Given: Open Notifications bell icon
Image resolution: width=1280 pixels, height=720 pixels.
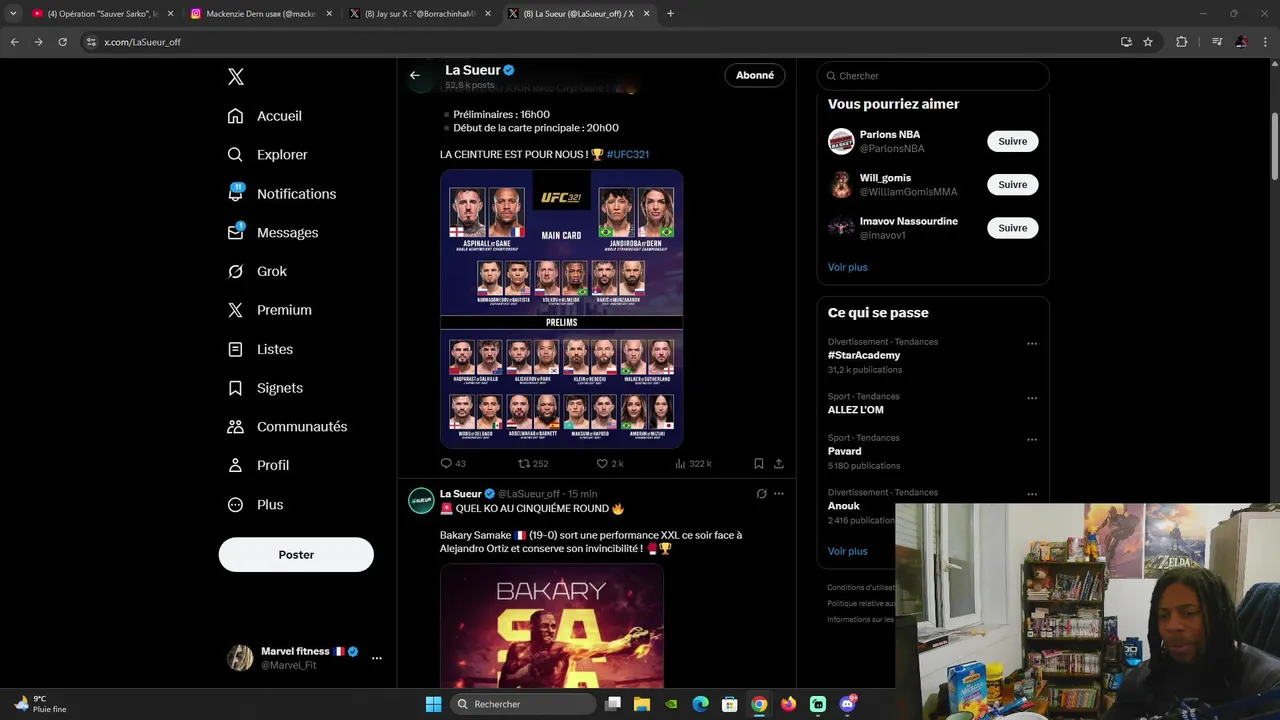Looking at the screenshot, I should (x=235, y=193).
